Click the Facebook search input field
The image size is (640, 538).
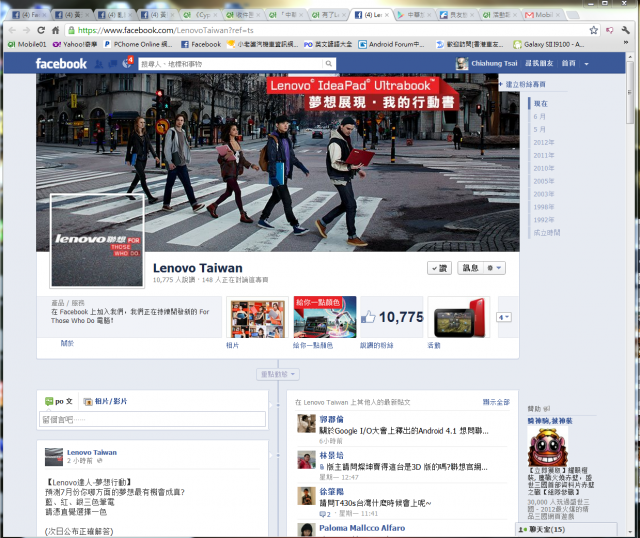(x=231, y=64)
